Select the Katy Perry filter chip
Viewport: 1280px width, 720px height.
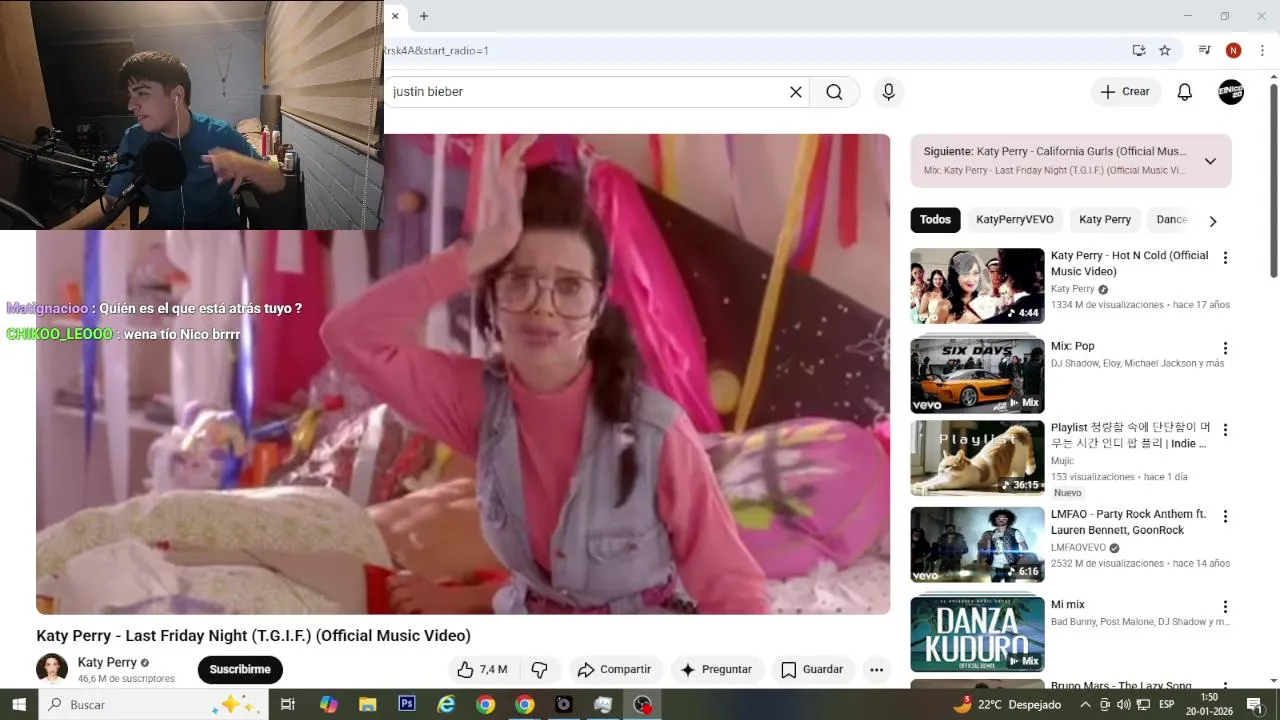(1105, 220)
